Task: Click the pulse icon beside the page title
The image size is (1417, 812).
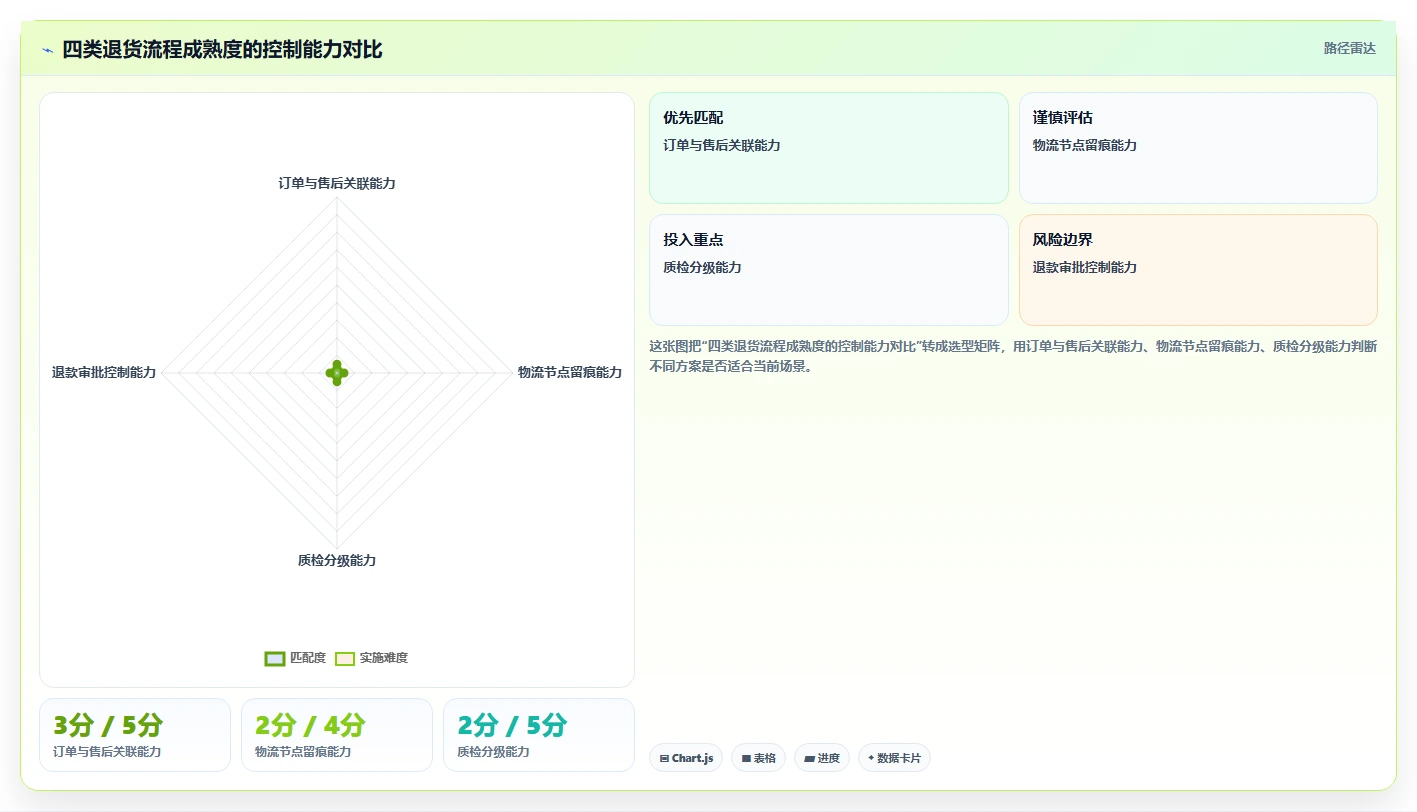Action: tap(48, 50)
